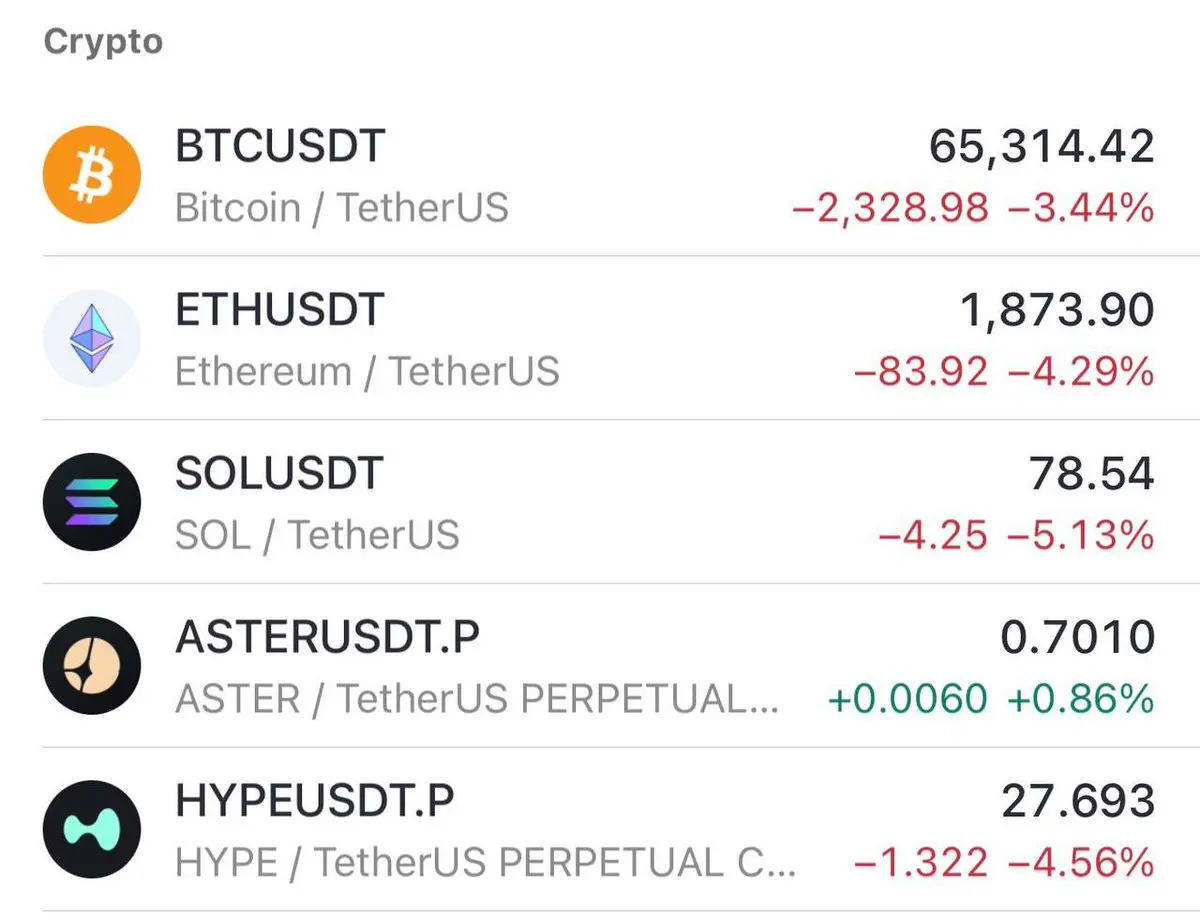
Task: Open the HYPEUSDT.P perpetual symbol
Action: pyautogui.click(x=315, y=800)
